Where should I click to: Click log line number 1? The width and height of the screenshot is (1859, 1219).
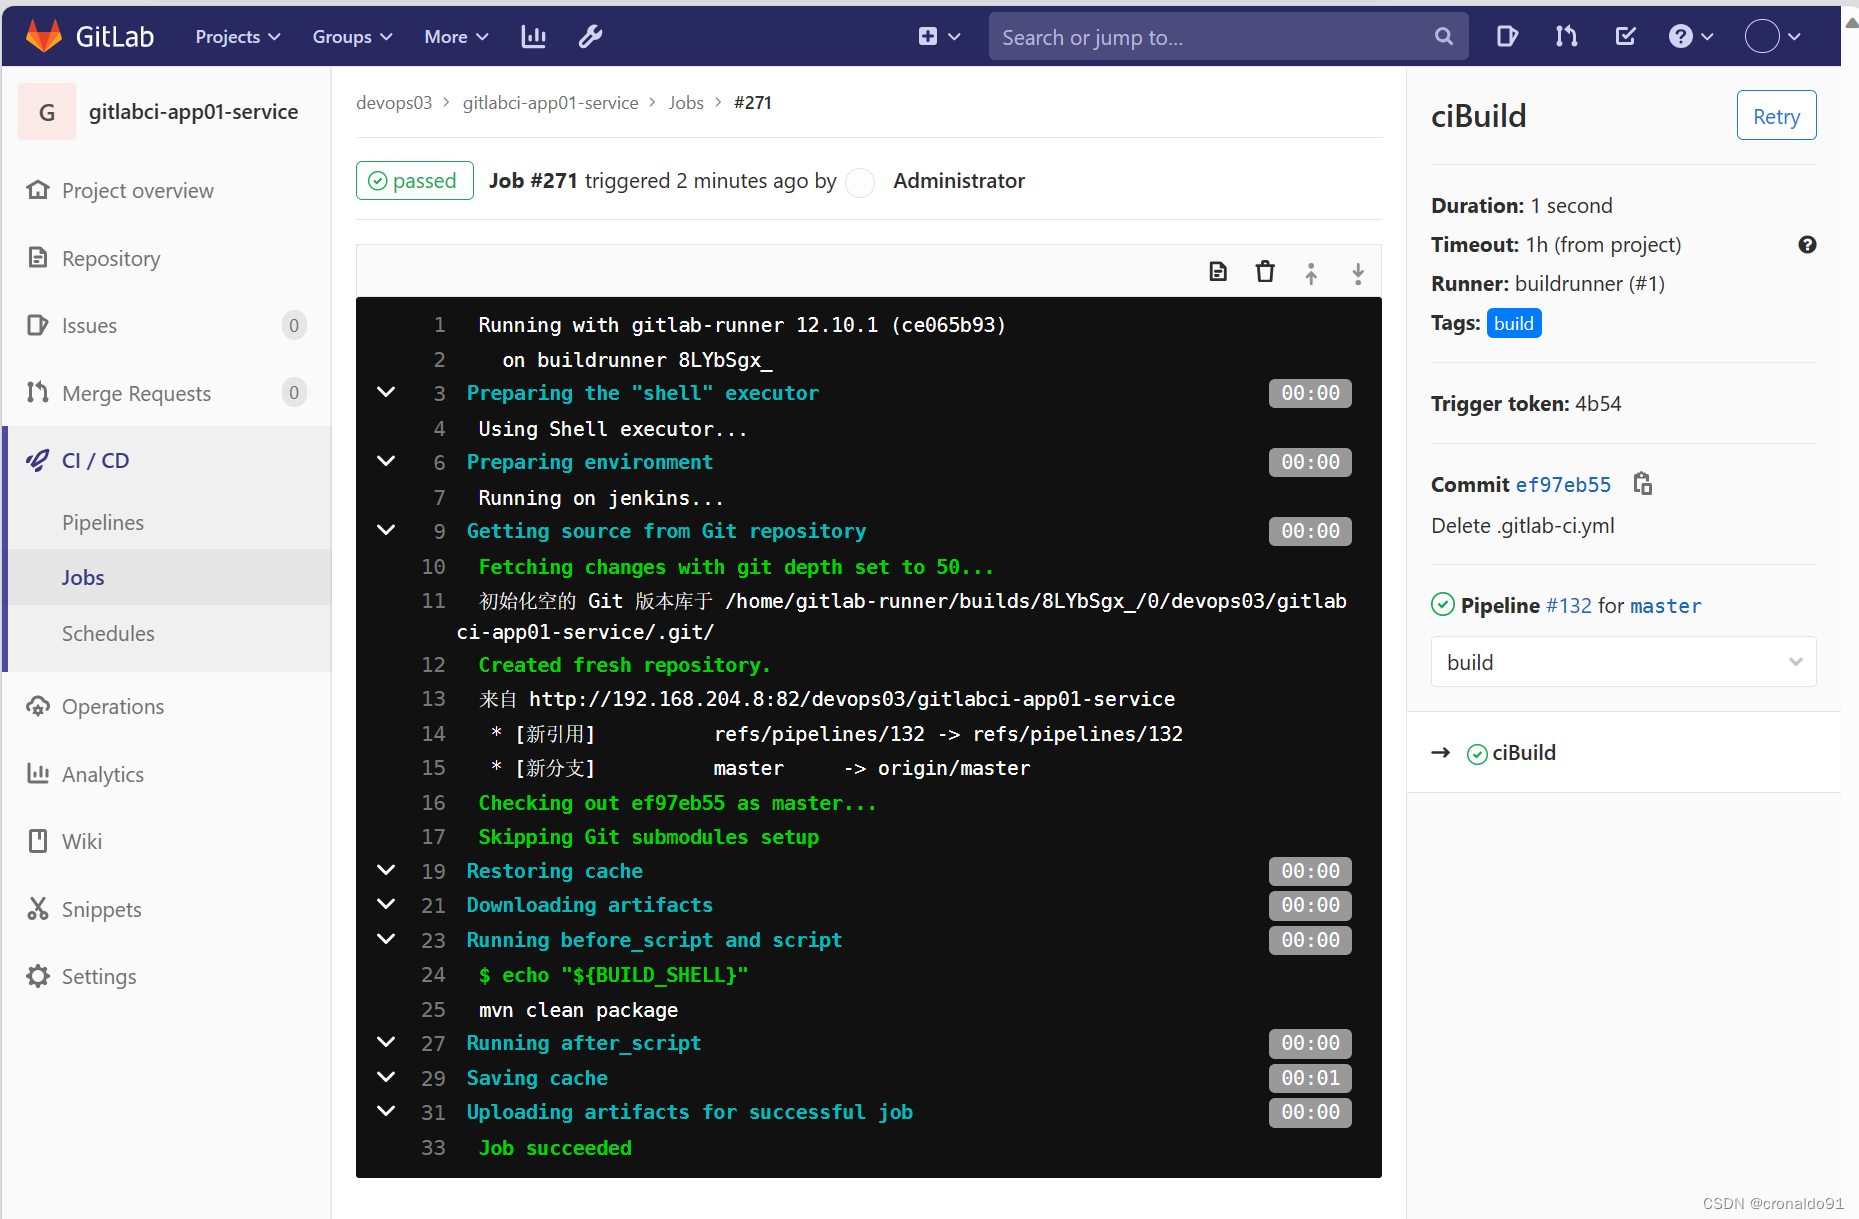tap(439, 325)
